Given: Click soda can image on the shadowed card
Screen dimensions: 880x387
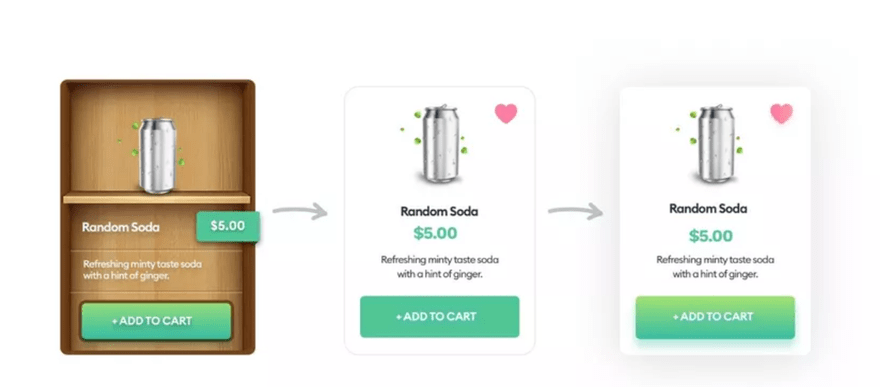Looking at the screenshot, I should click(x=716, y=144).
